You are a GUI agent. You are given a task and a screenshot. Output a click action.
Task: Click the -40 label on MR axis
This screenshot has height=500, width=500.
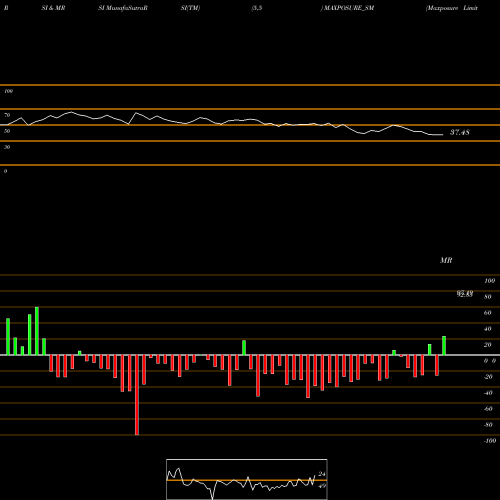tap(488, 393)
